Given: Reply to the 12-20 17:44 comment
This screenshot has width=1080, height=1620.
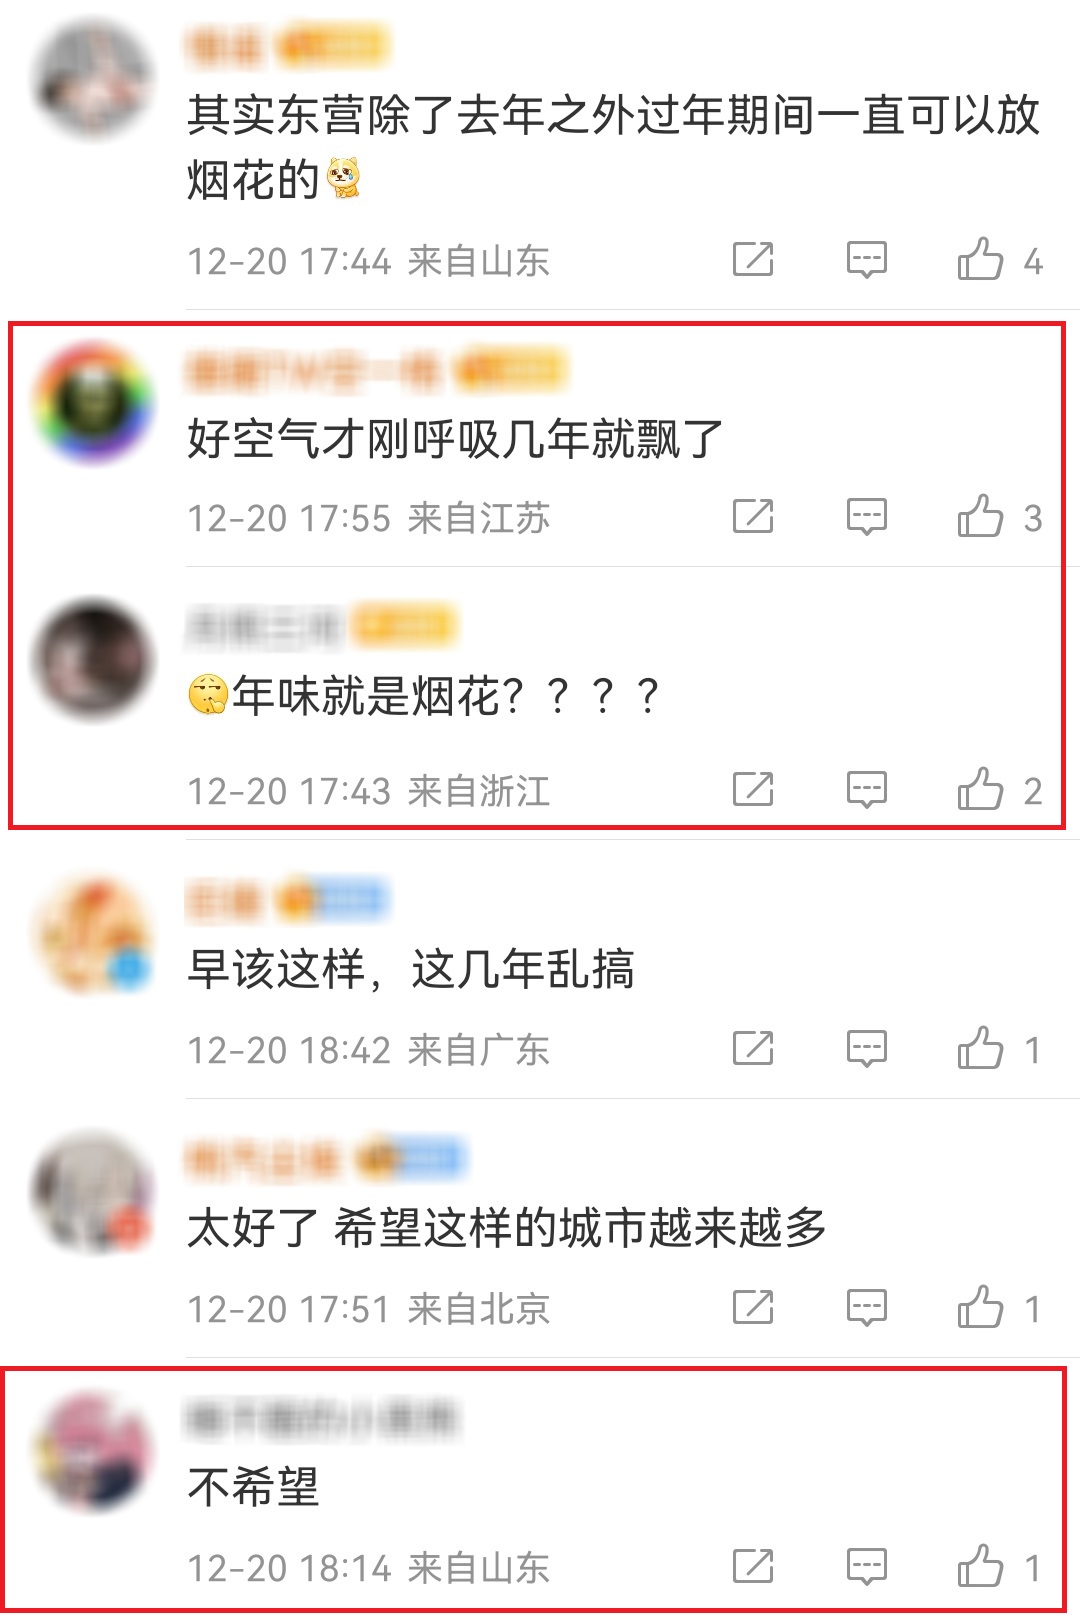Looking at the screenshot, I should pyautogui.click(x=866, y=260).
